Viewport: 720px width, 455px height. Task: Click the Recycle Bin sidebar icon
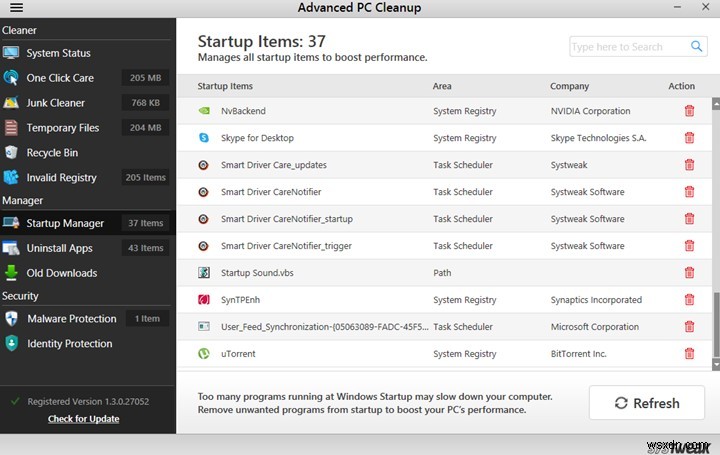(x=11, y=153)
